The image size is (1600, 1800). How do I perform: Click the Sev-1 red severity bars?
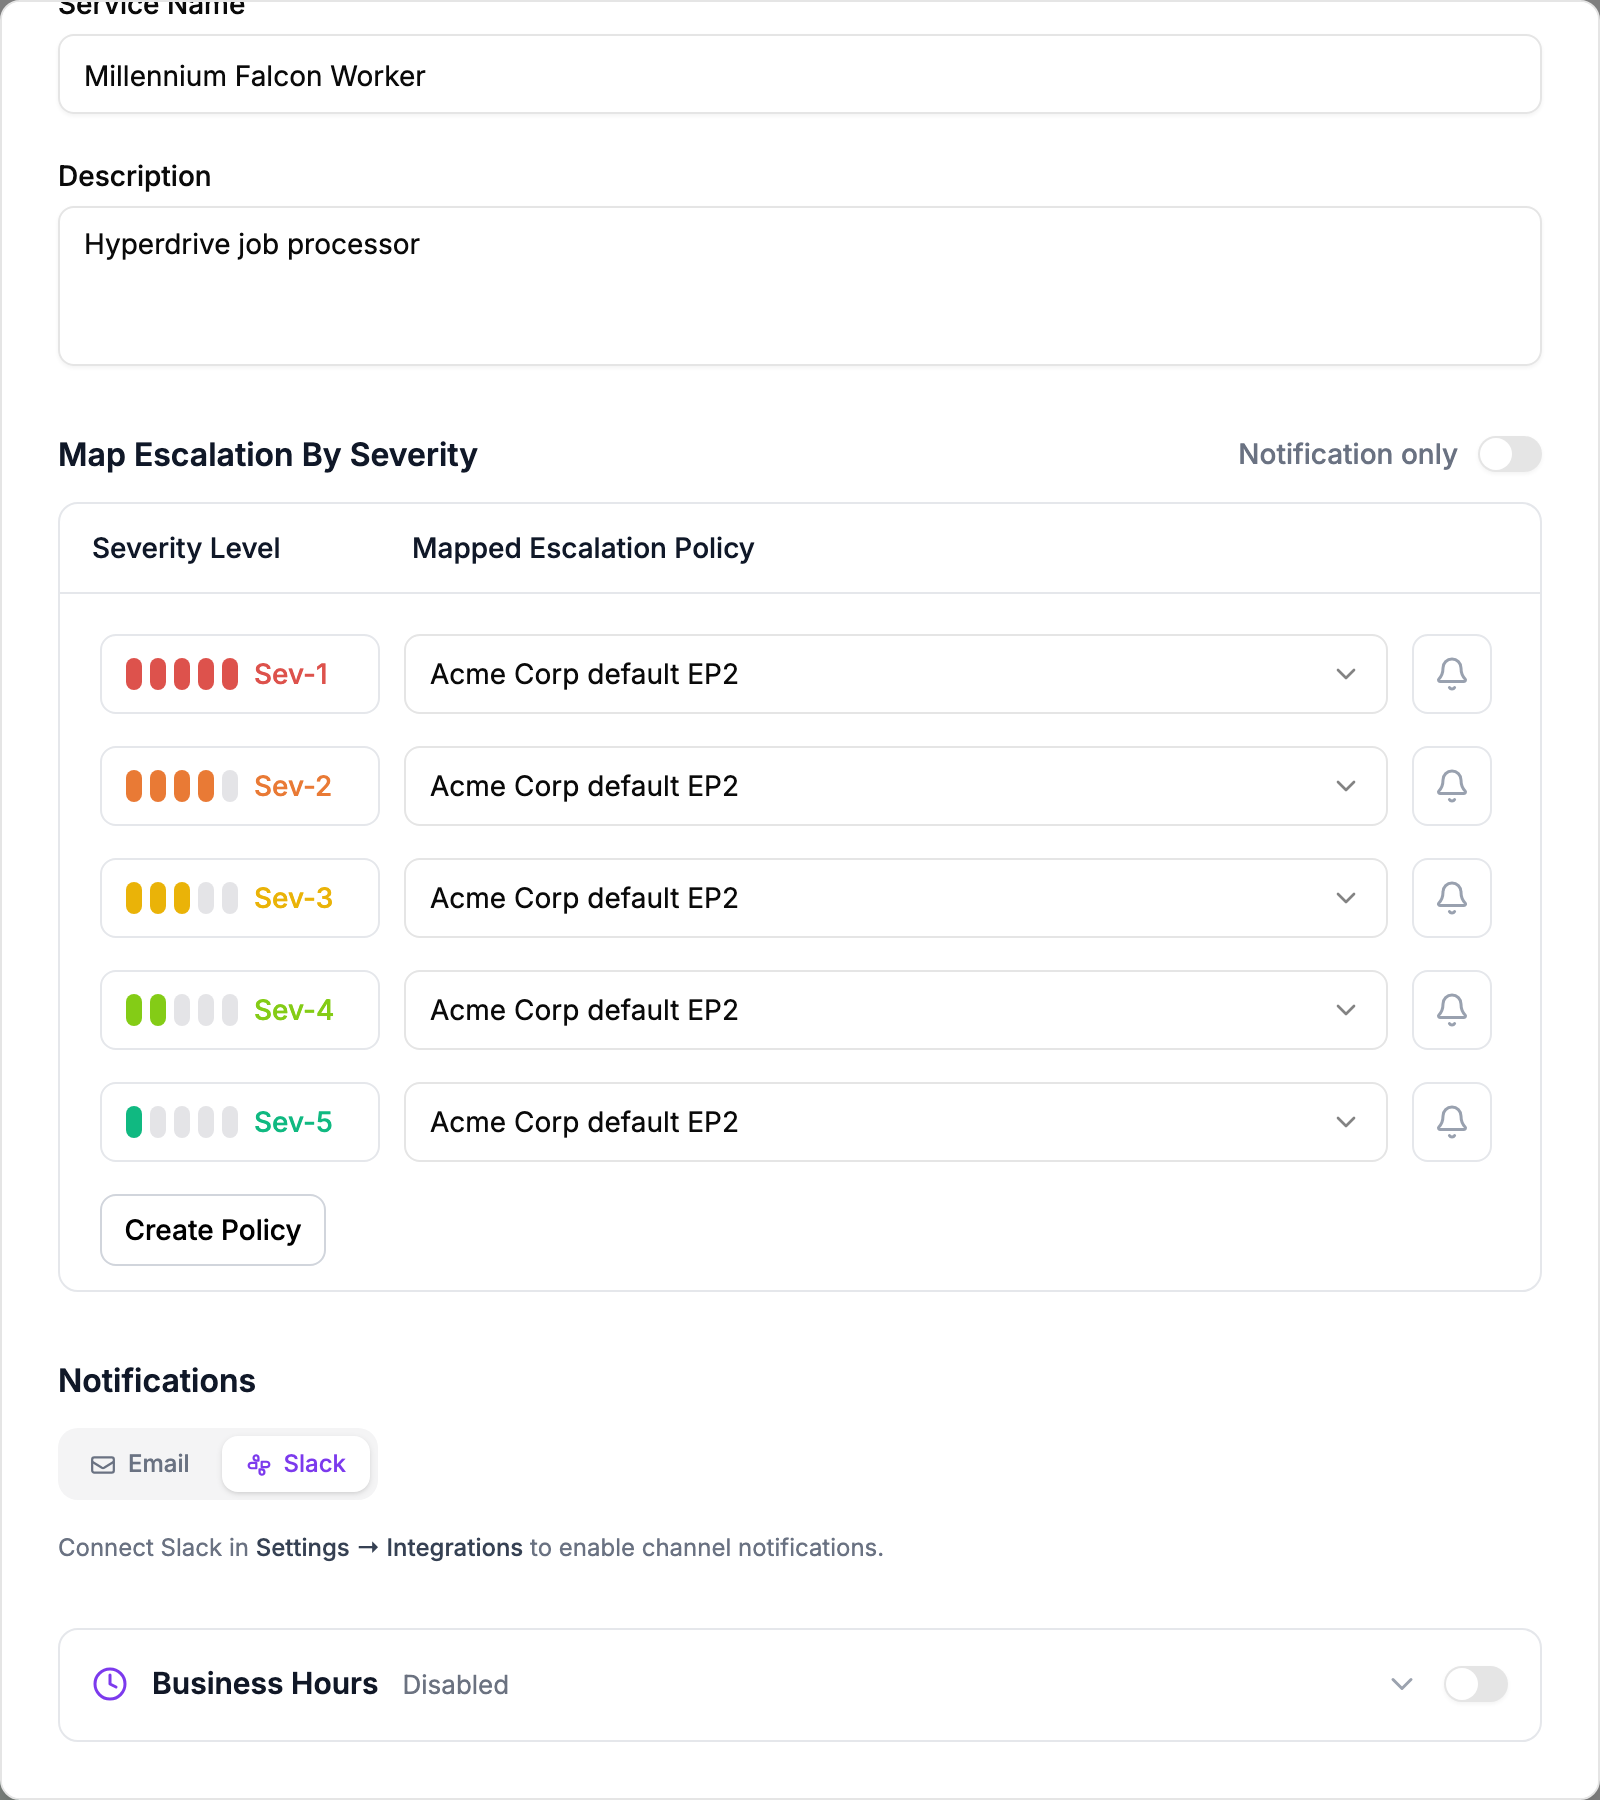[182, 674]
